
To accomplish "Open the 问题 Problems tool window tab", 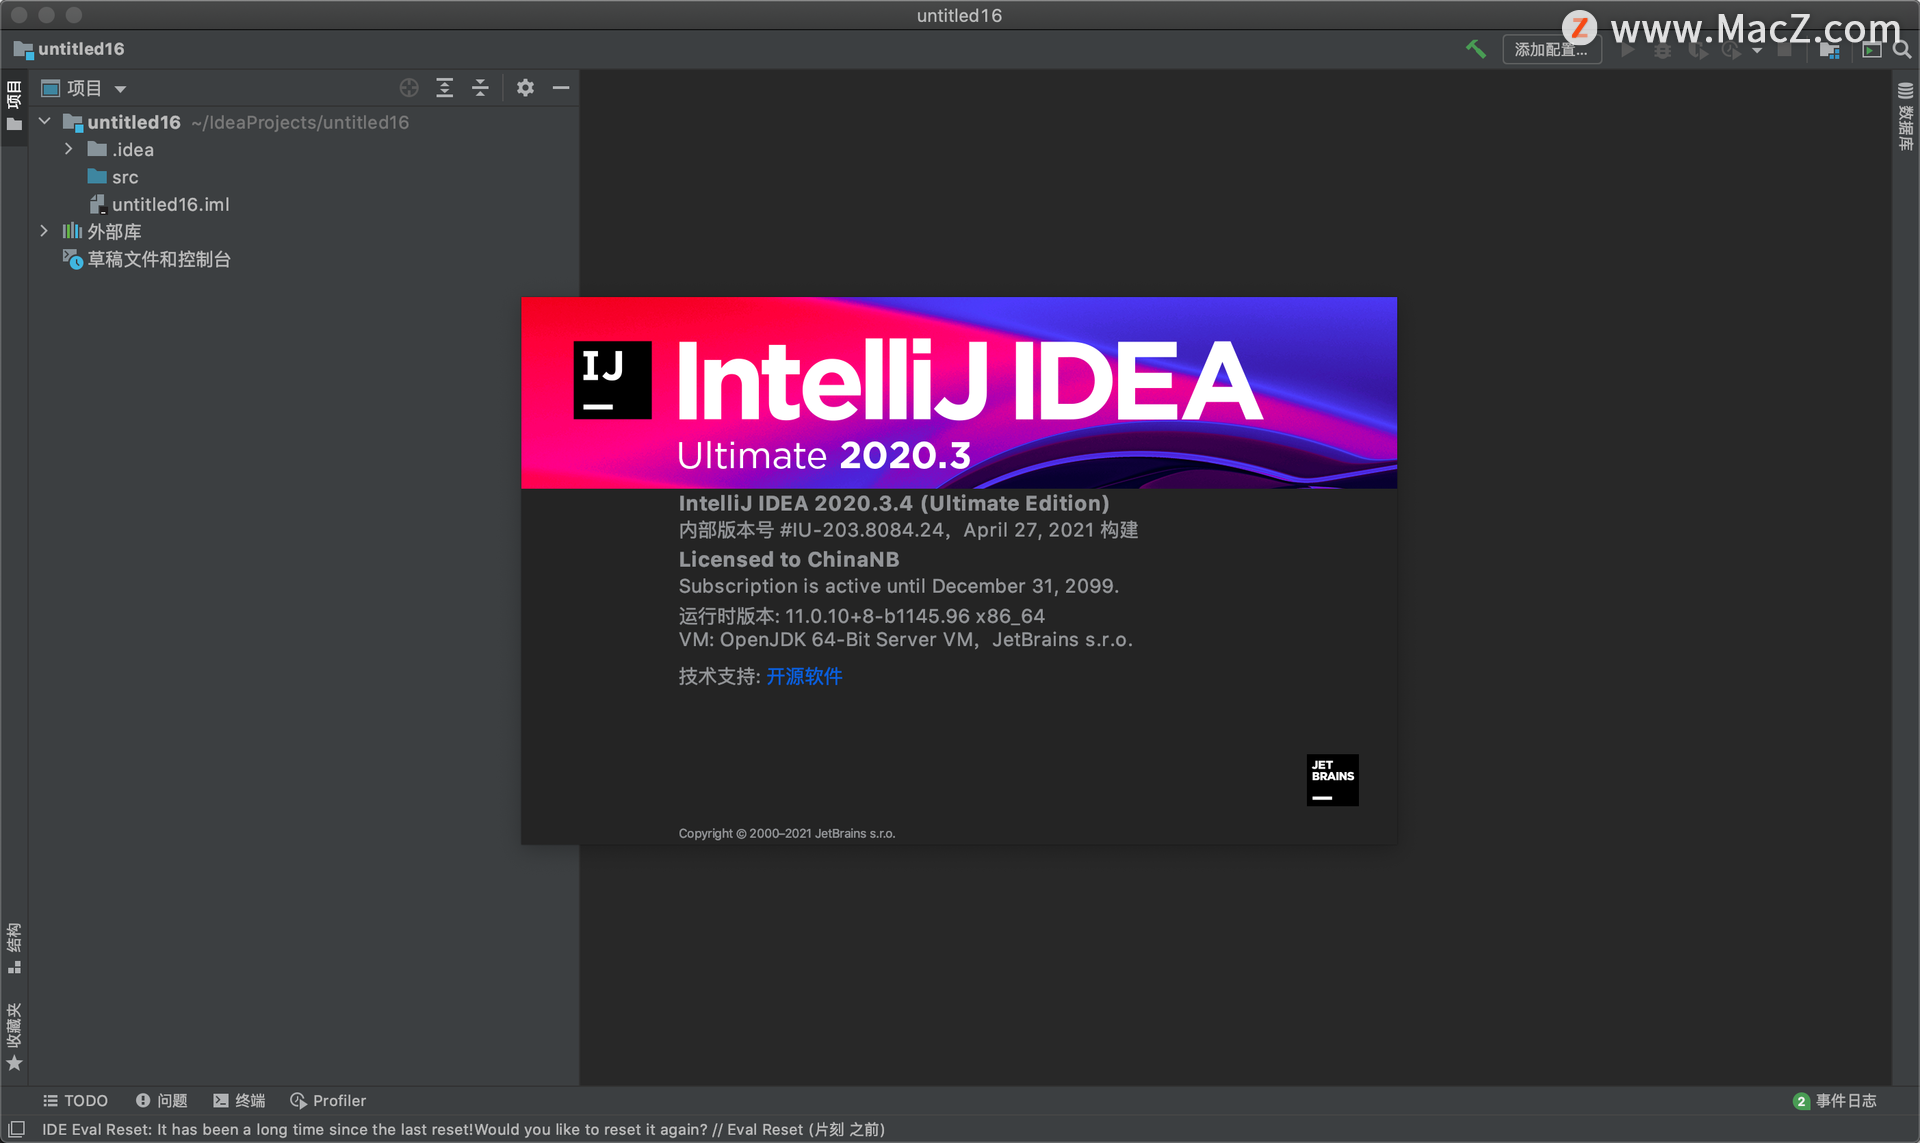I will 162,1100.
